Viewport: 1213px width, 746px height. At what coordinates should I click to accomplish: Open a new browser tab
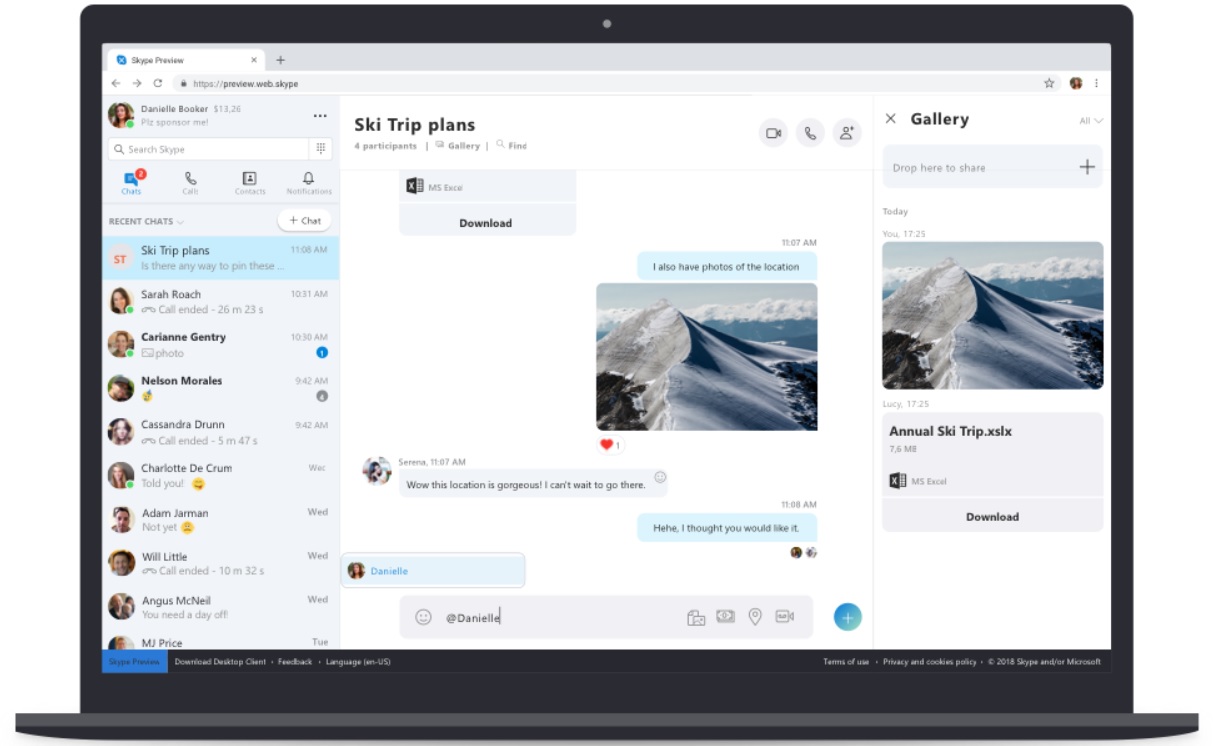280,60
